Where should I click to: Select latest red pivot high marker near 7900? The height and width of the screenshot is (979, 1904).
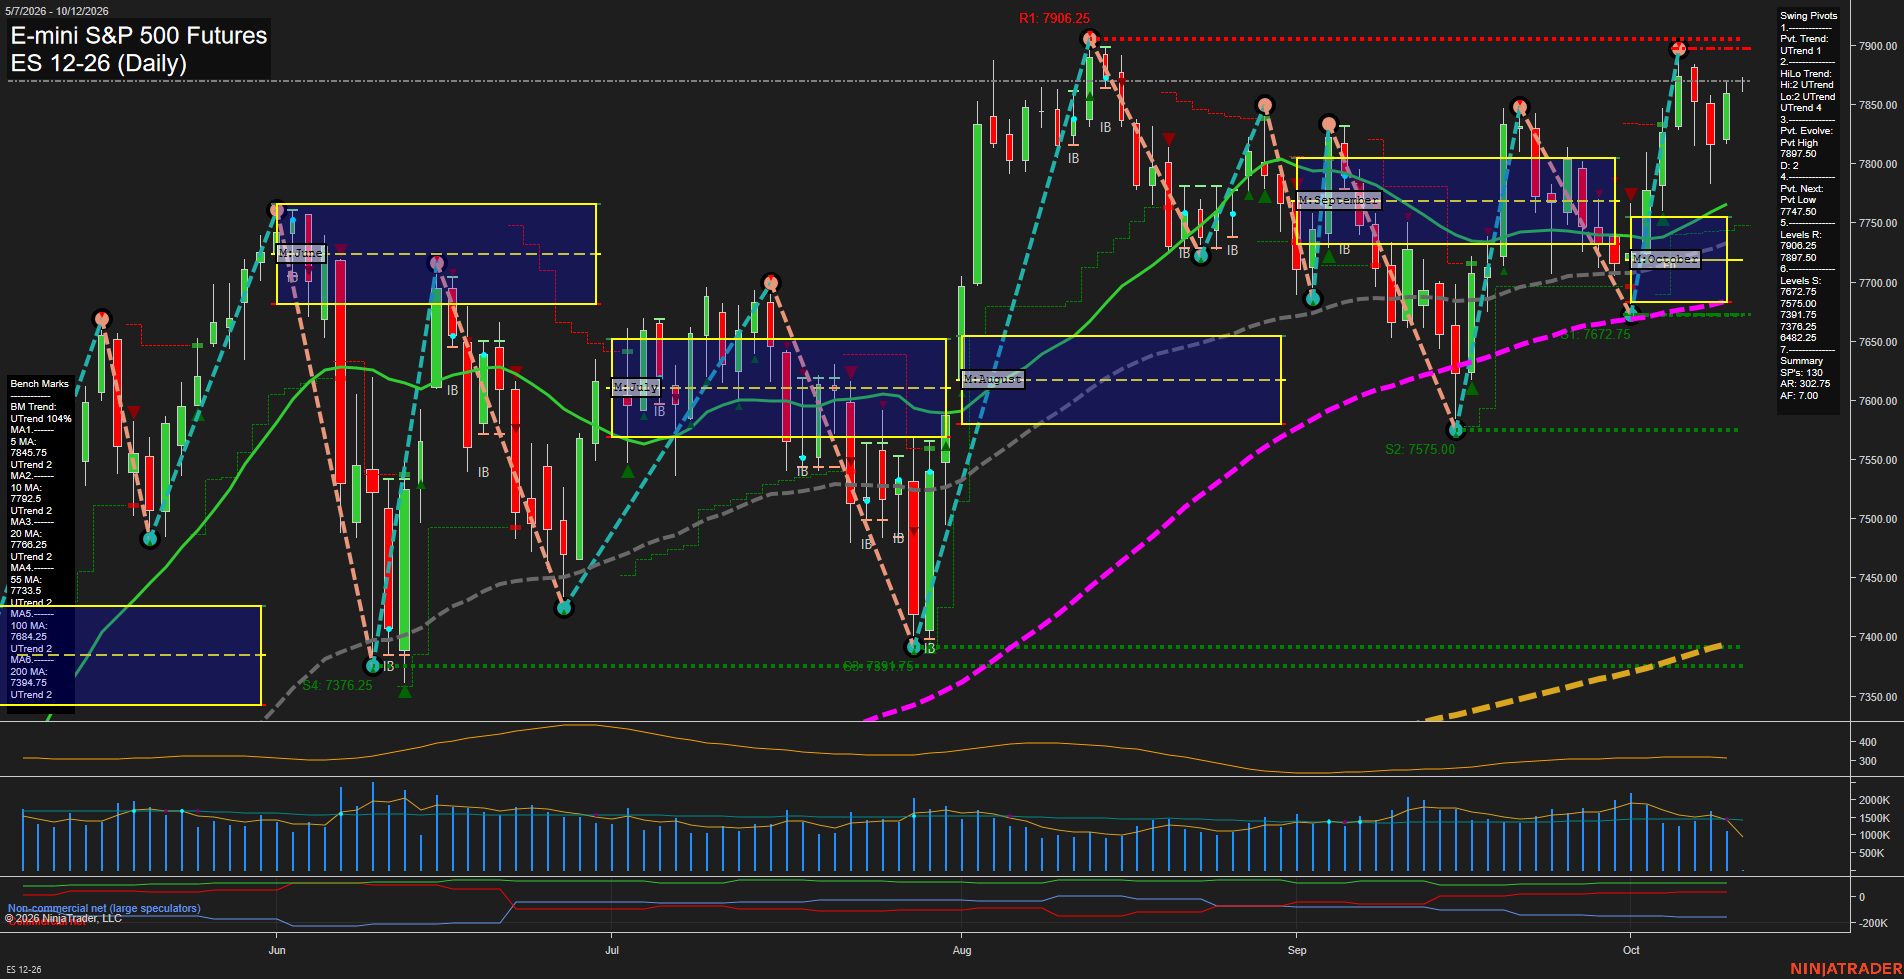click(x=1679, y=48)
